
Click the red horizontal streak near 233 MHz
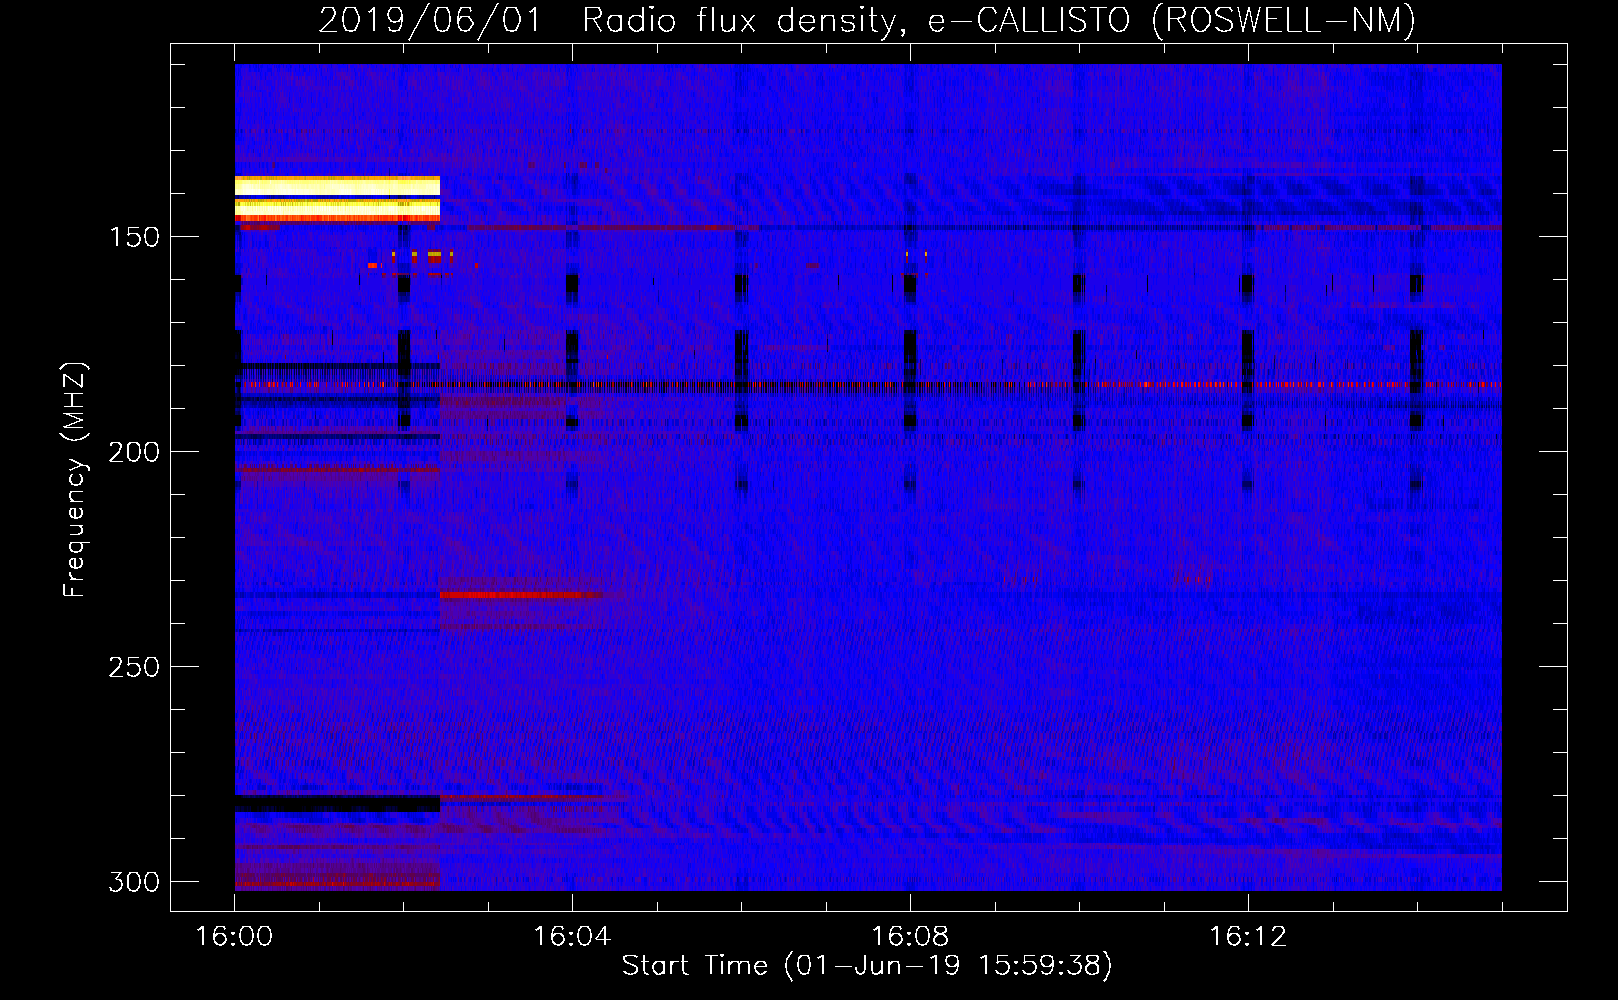tap(520, 595)
